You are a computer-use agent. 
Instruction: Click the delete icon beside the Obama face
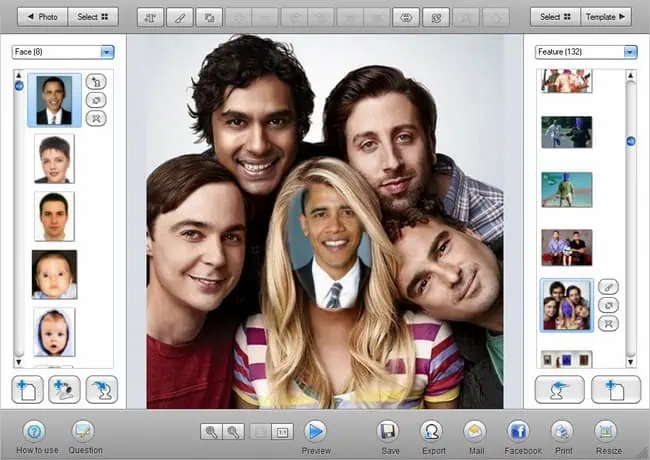coord(96,119)
